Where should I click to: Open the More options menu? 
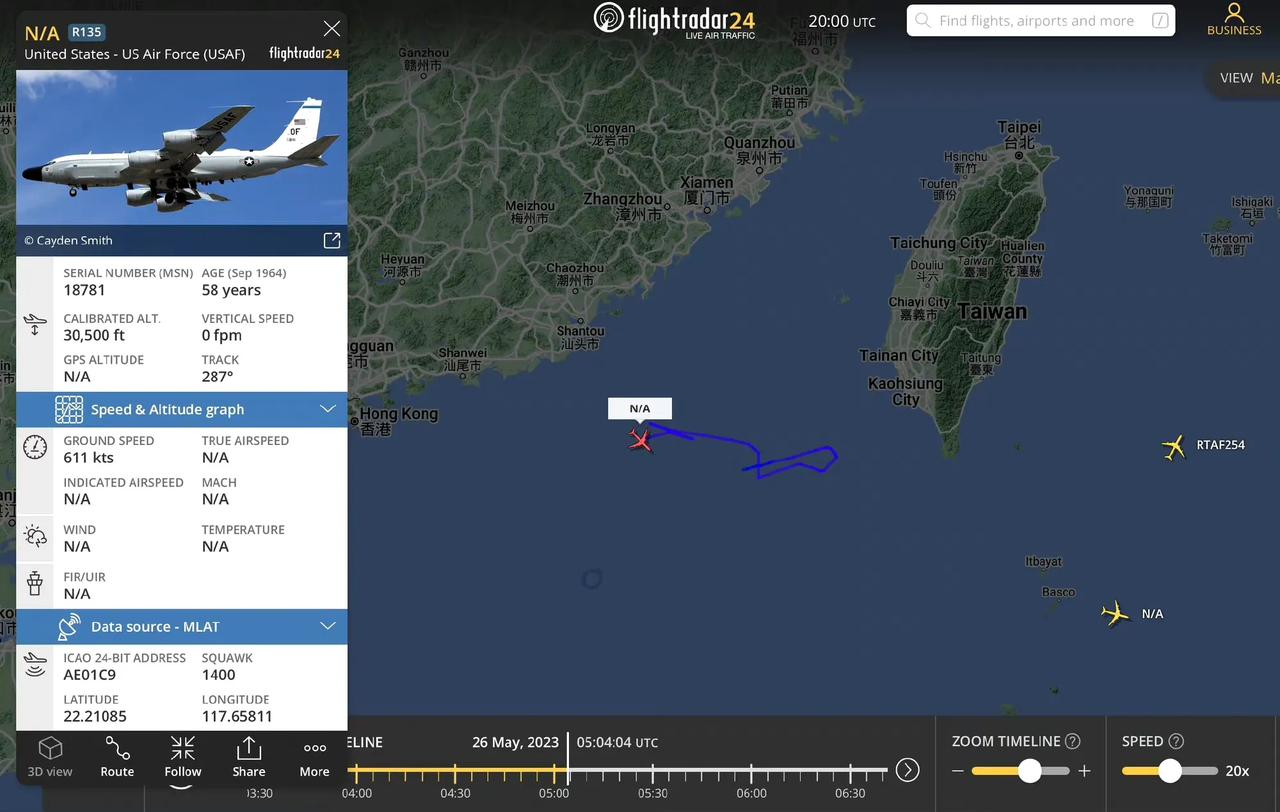(314, 759)
